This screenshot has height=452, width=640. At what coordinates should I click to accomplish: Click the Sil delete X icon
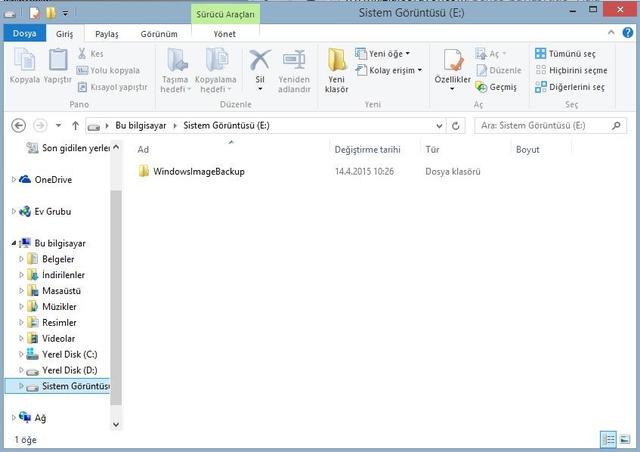click(x=260, y=60)
